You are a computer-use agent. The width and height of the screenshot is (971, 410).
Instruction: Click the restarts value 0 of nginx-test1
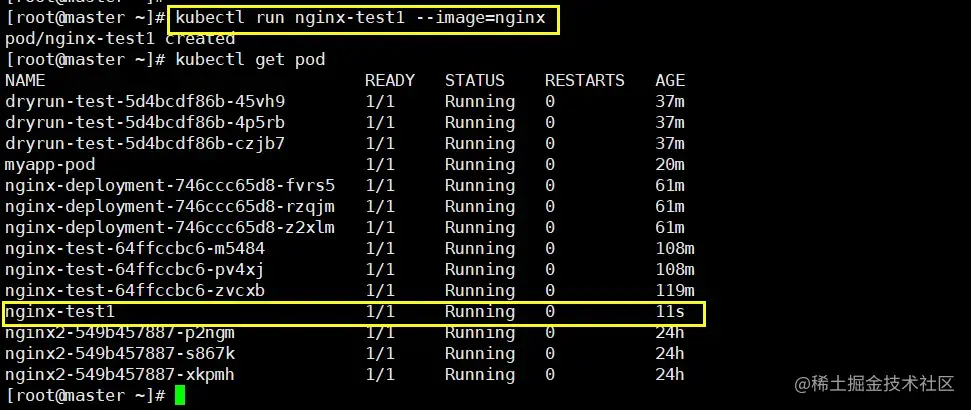[x=550, y=312]
